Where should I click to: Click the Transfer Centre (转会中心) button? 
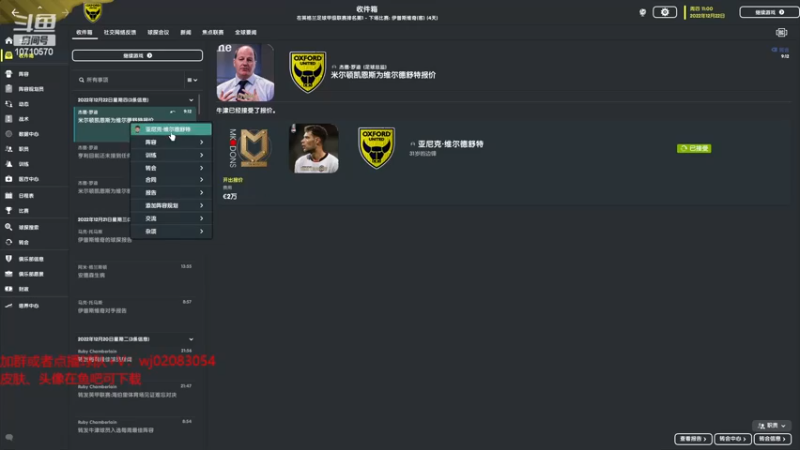tap(732, 439)
